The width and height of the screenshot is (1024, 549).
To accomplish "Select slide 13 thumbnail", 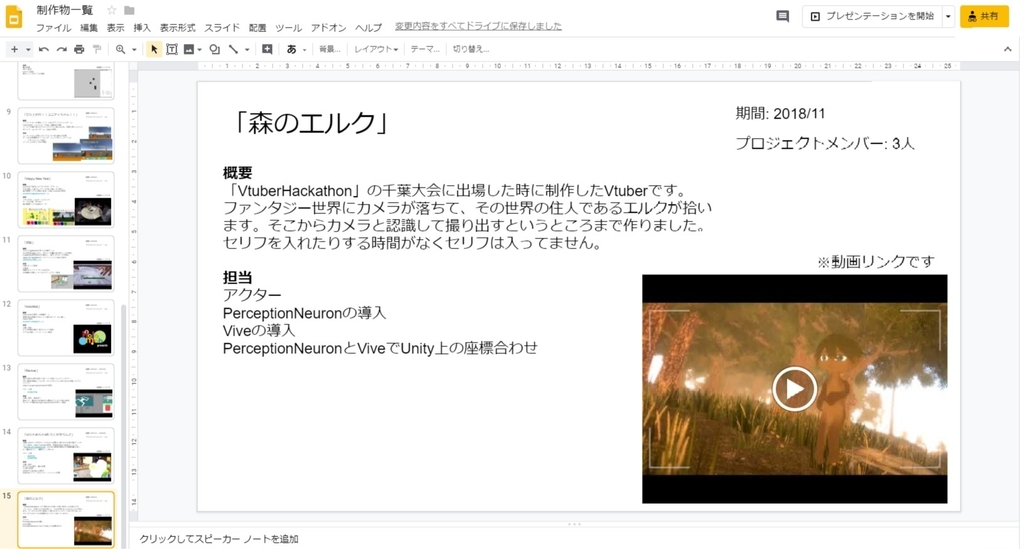I will point(66,391).
